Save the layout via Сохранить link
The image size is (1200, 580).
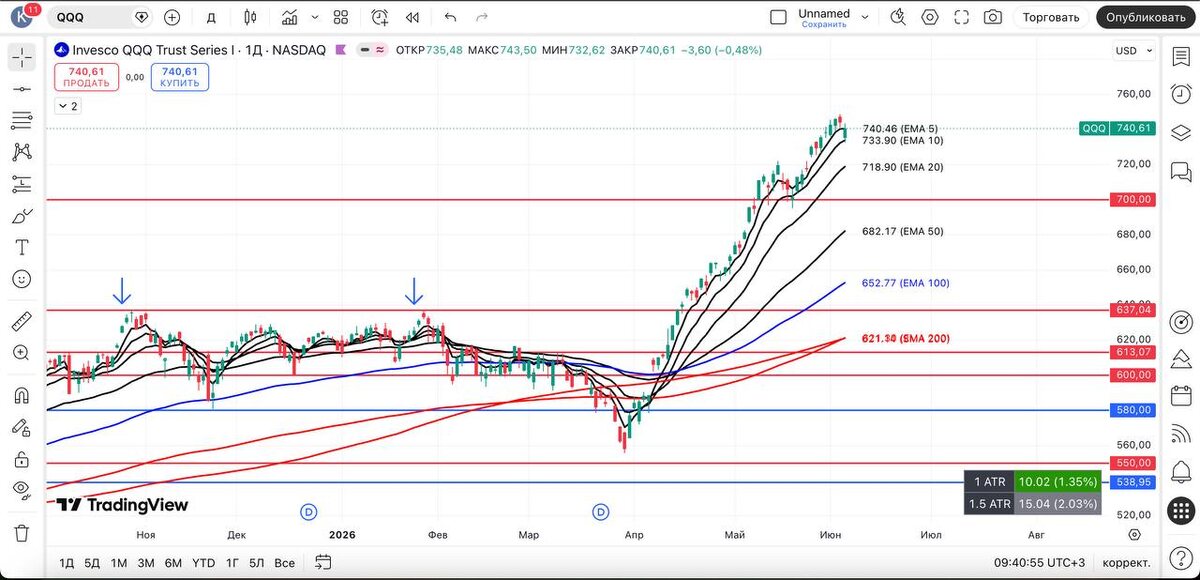[x=824, y=24]
